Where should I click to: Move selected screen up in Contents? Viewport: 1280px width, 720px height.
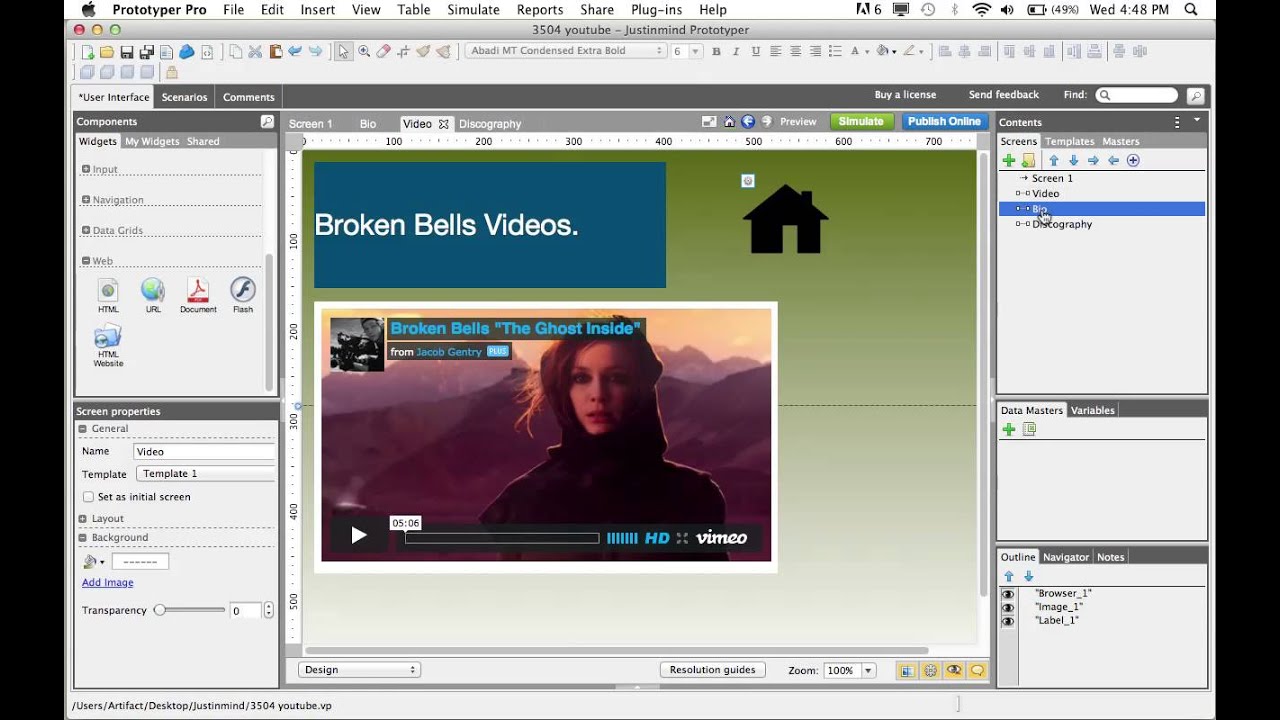1053,160
